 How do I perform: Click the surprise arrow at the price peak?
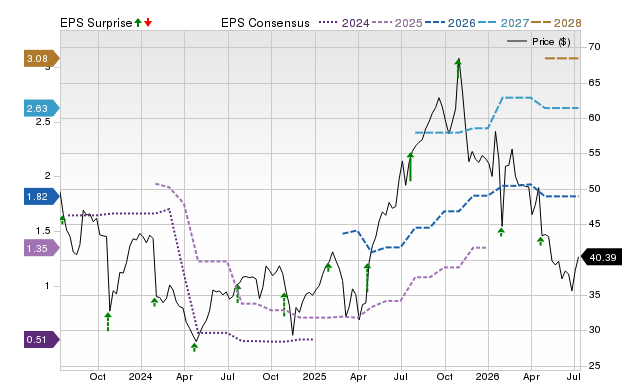pyautogui.click(x=458, y=68)
